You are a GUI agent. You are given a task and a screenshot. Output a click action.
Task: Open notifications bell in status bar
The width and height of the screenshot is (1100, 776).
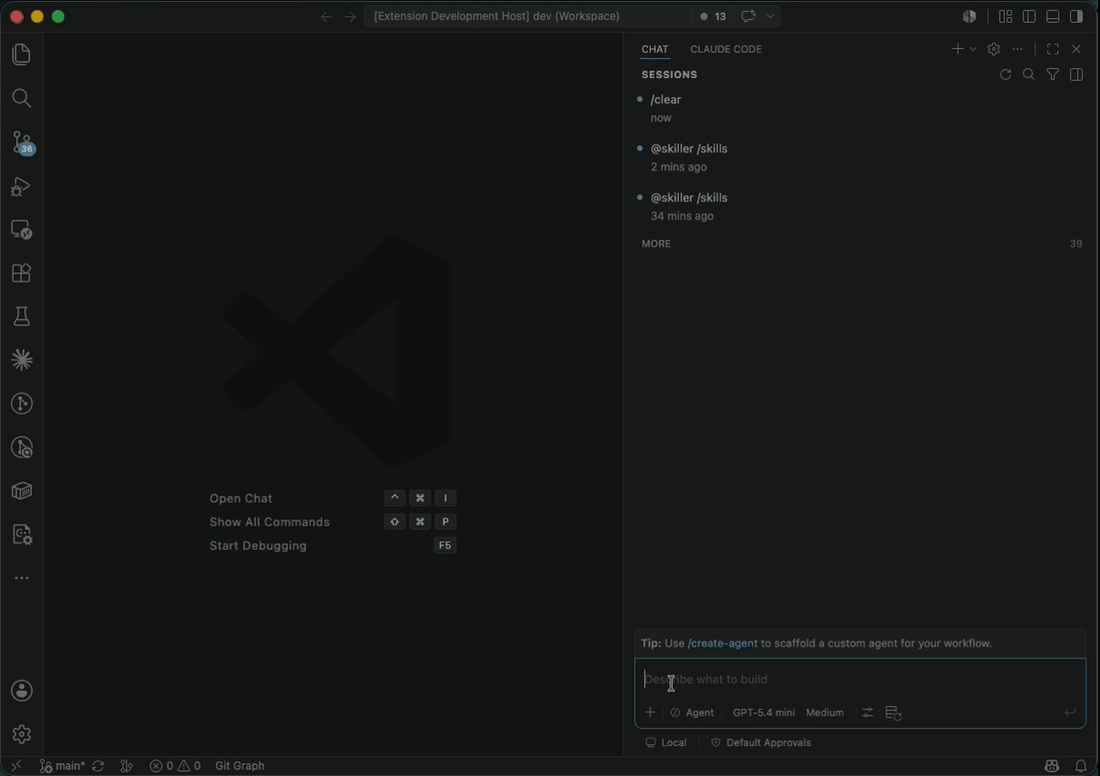click(x=1080, y=765)
